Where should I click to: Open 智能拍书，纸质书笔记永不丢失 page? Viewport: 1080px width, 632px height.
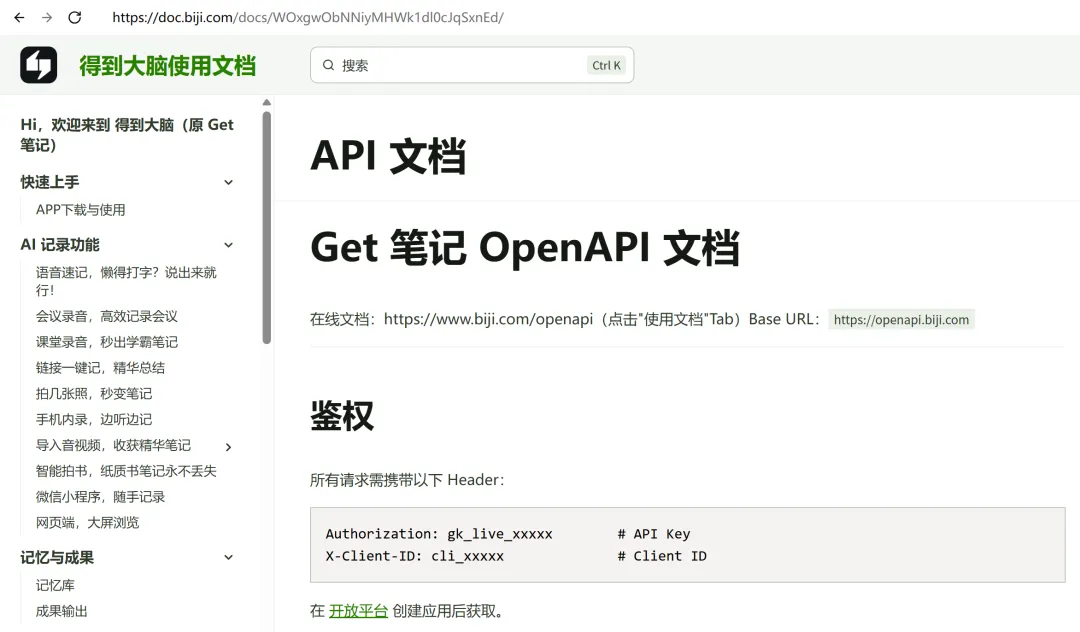click(126, 471)
